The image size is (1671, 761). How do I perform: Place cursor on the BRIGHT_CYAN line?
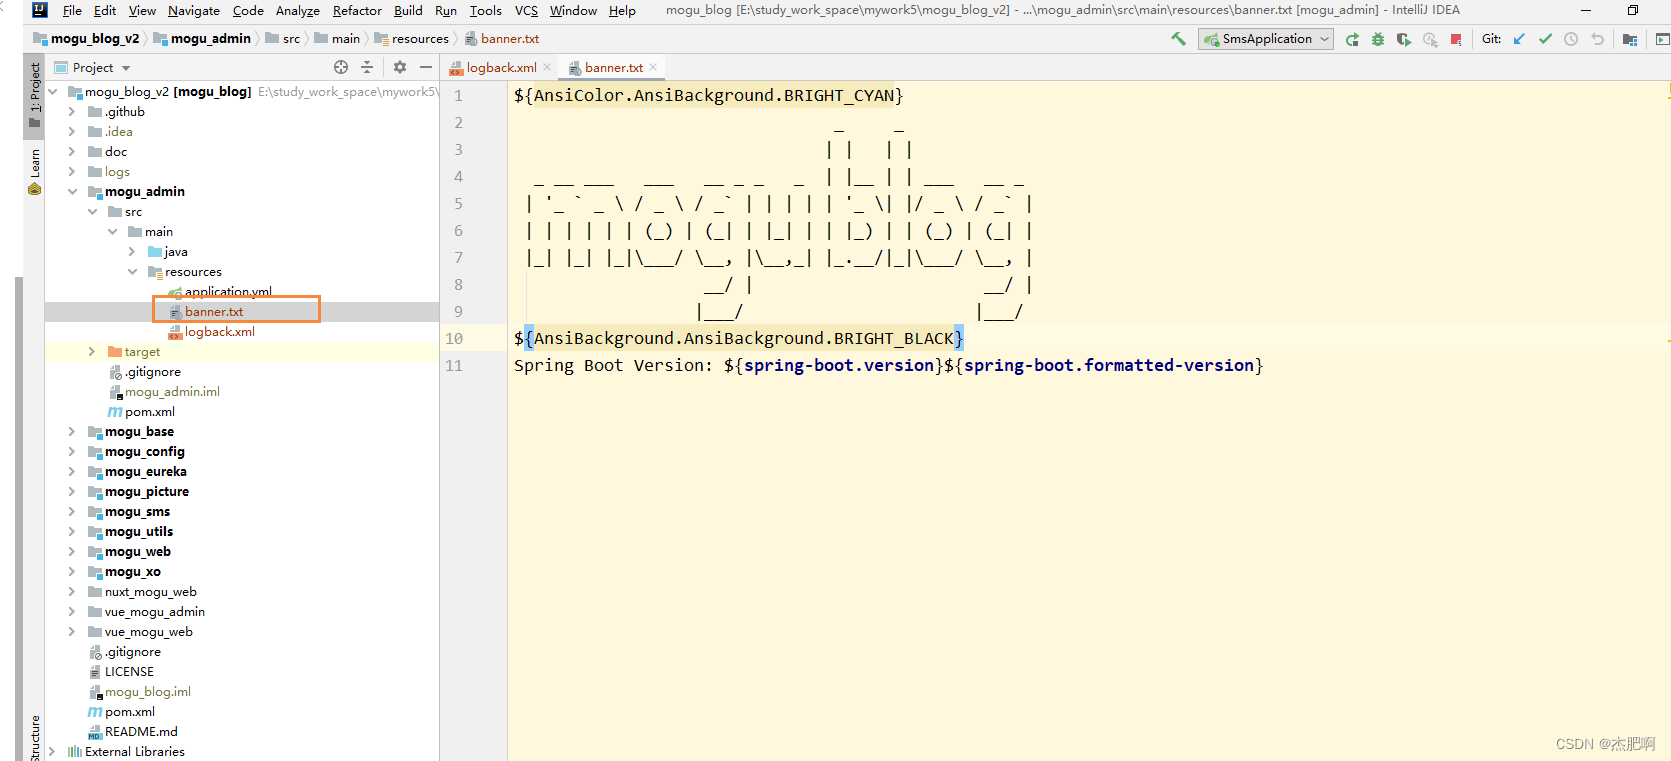point(708,96)
